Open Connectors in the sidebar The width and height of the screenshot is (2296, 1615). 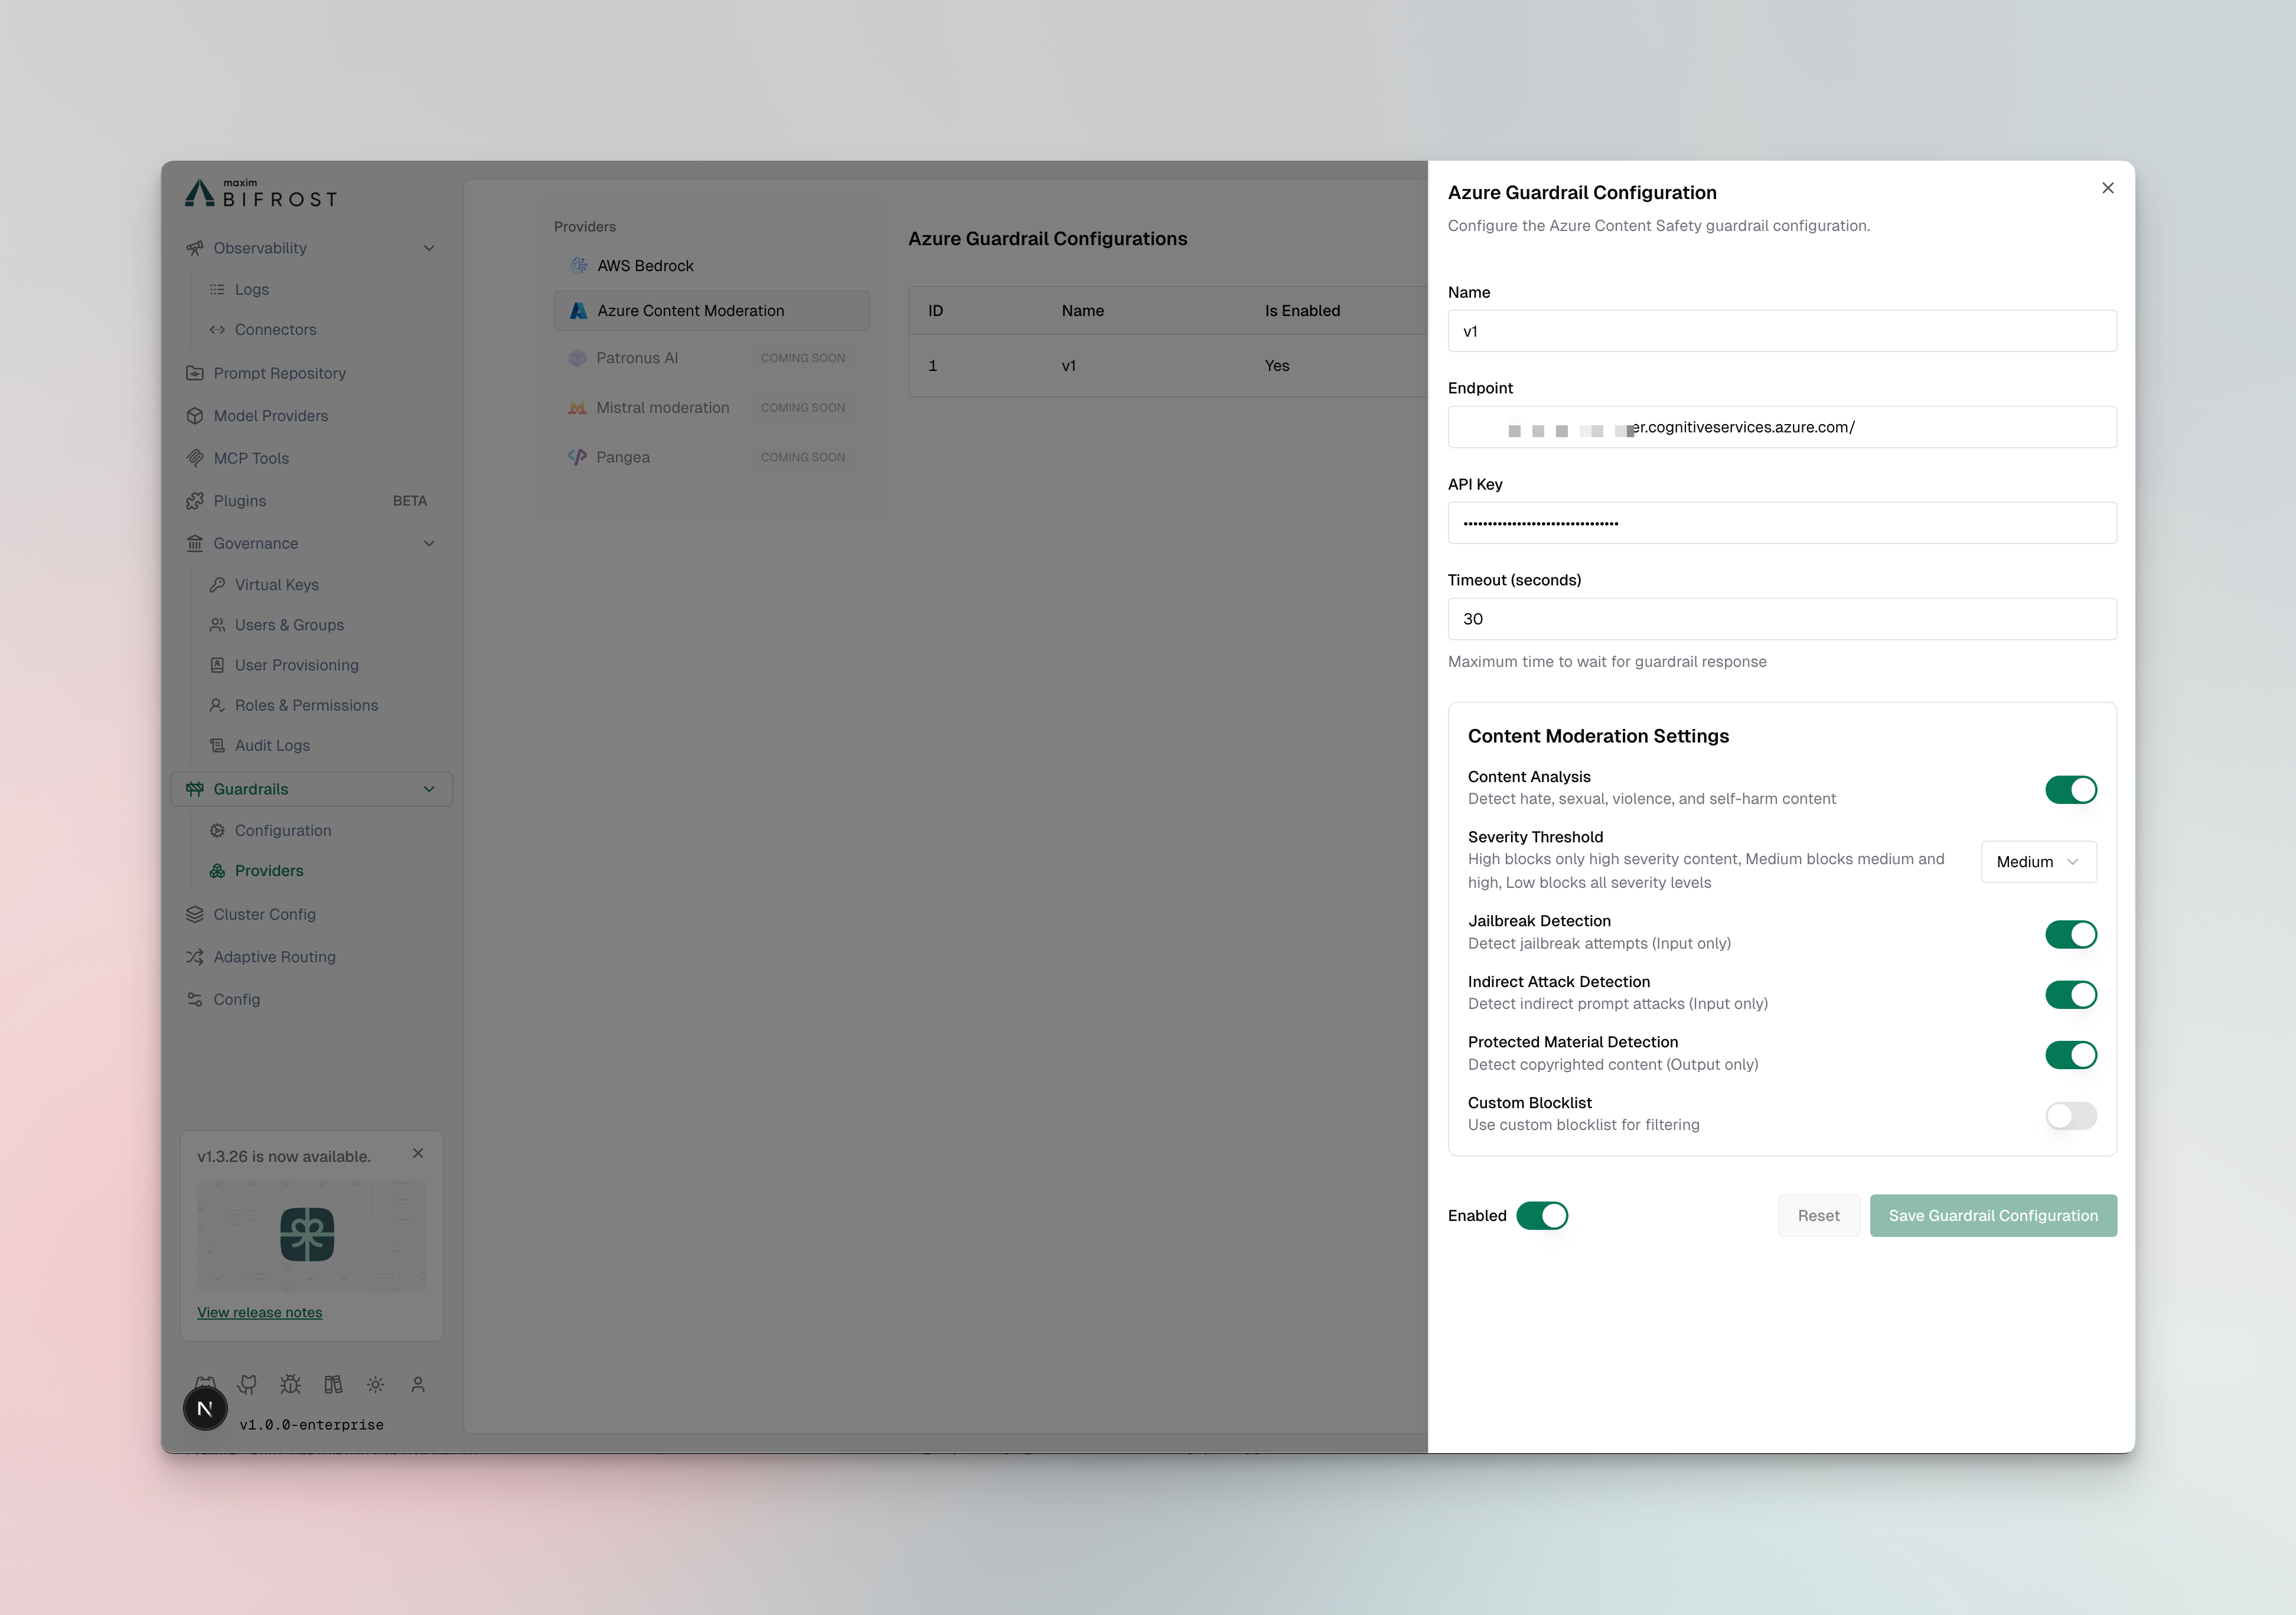pyautogui.click(x=275, y=329)
